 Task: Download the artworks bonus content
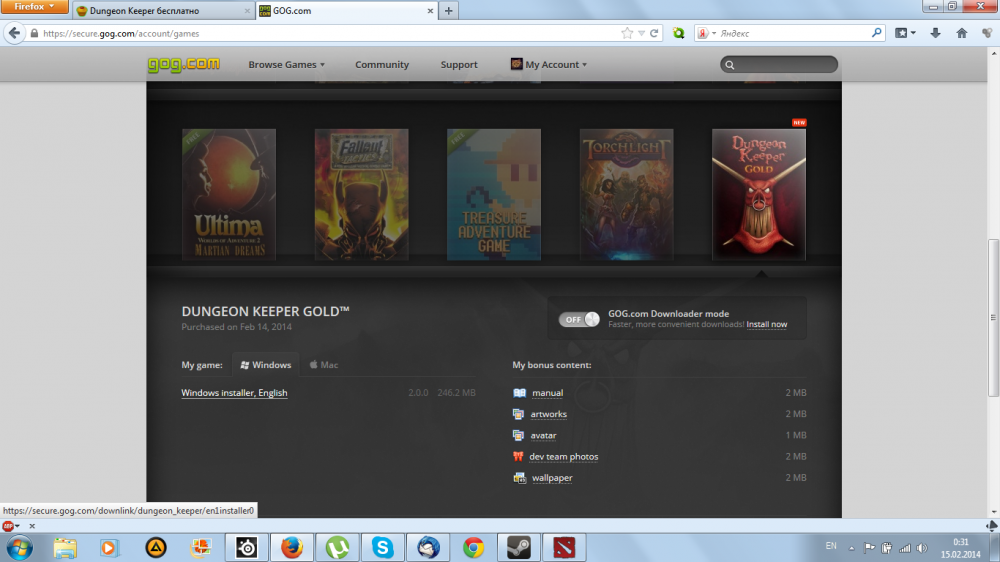[x=548, y=414]
